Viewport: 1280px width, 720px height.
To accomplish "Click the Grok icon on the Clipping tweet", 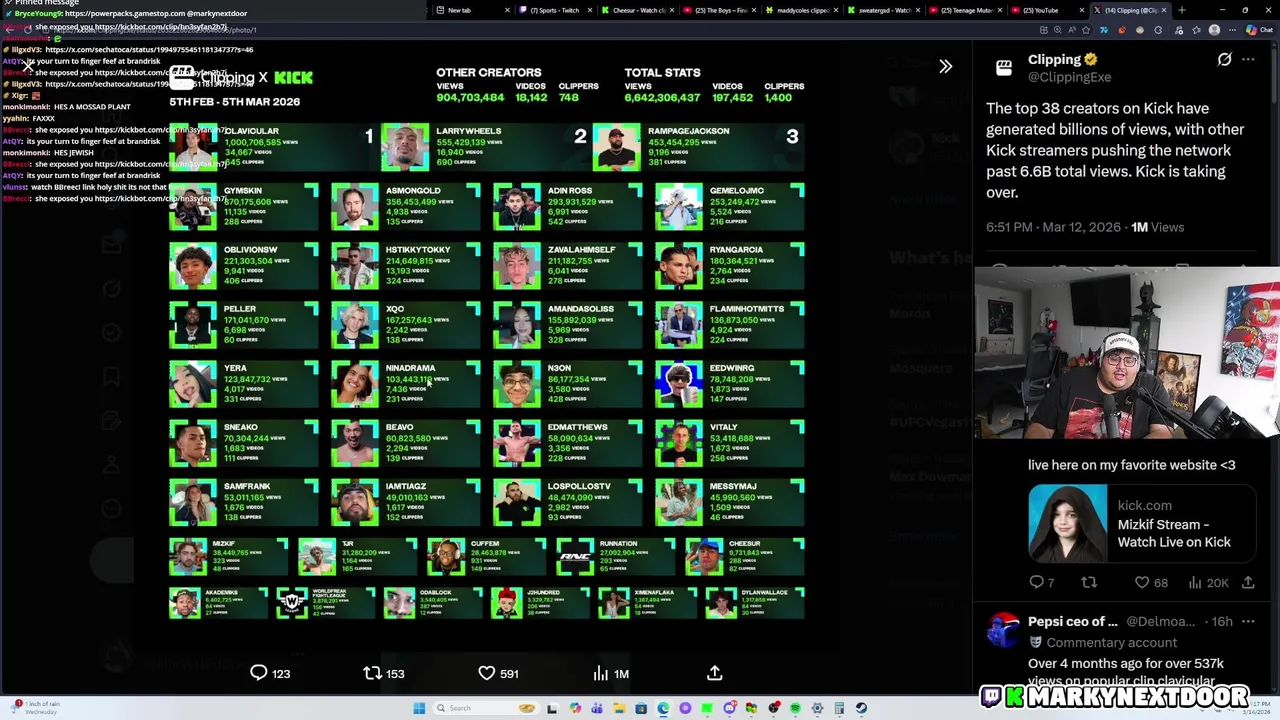I will click(1224, 60).
